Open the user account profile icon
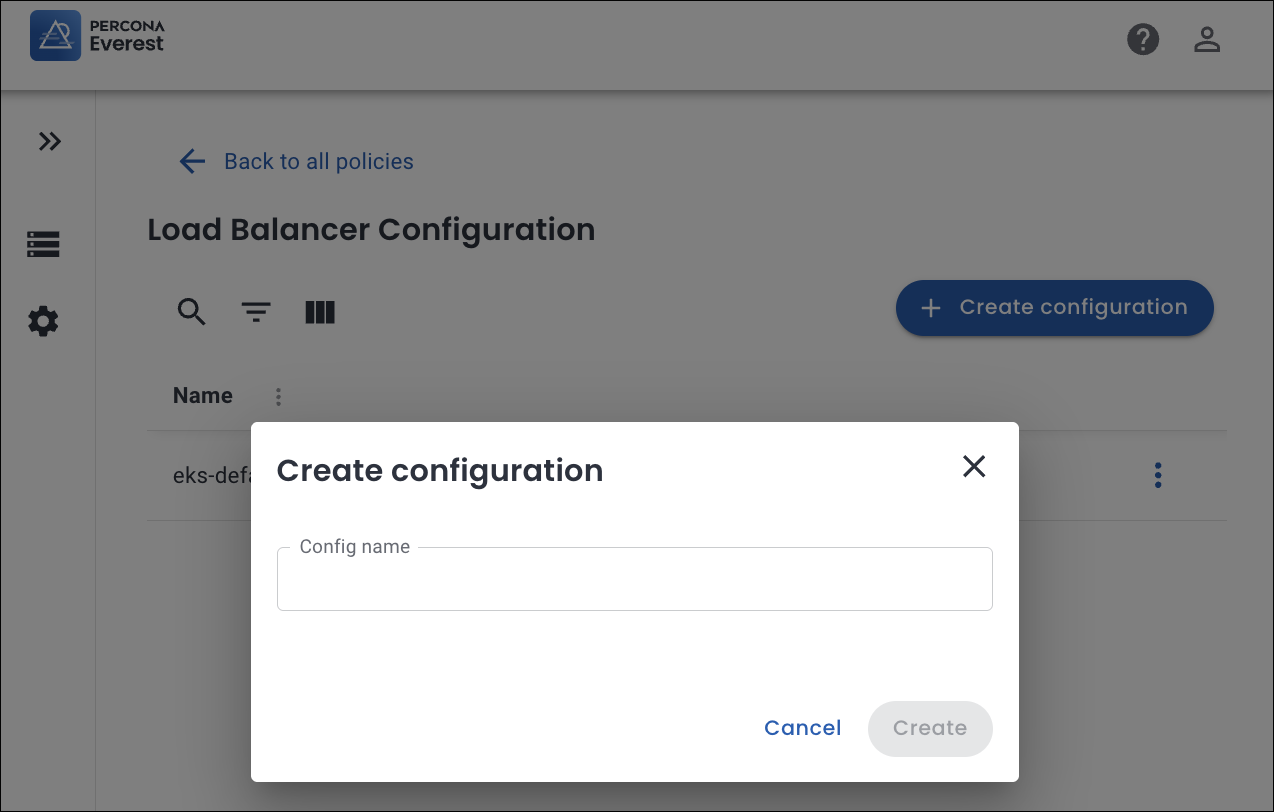Screen dimensions: 1274x812 pyautogui.click(x=1207, y=40)
